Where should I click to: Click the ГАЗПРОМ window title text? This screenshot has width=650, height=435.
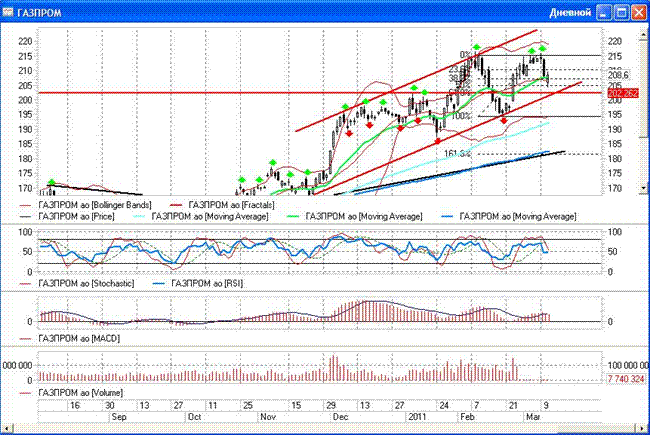click(39, 13)
